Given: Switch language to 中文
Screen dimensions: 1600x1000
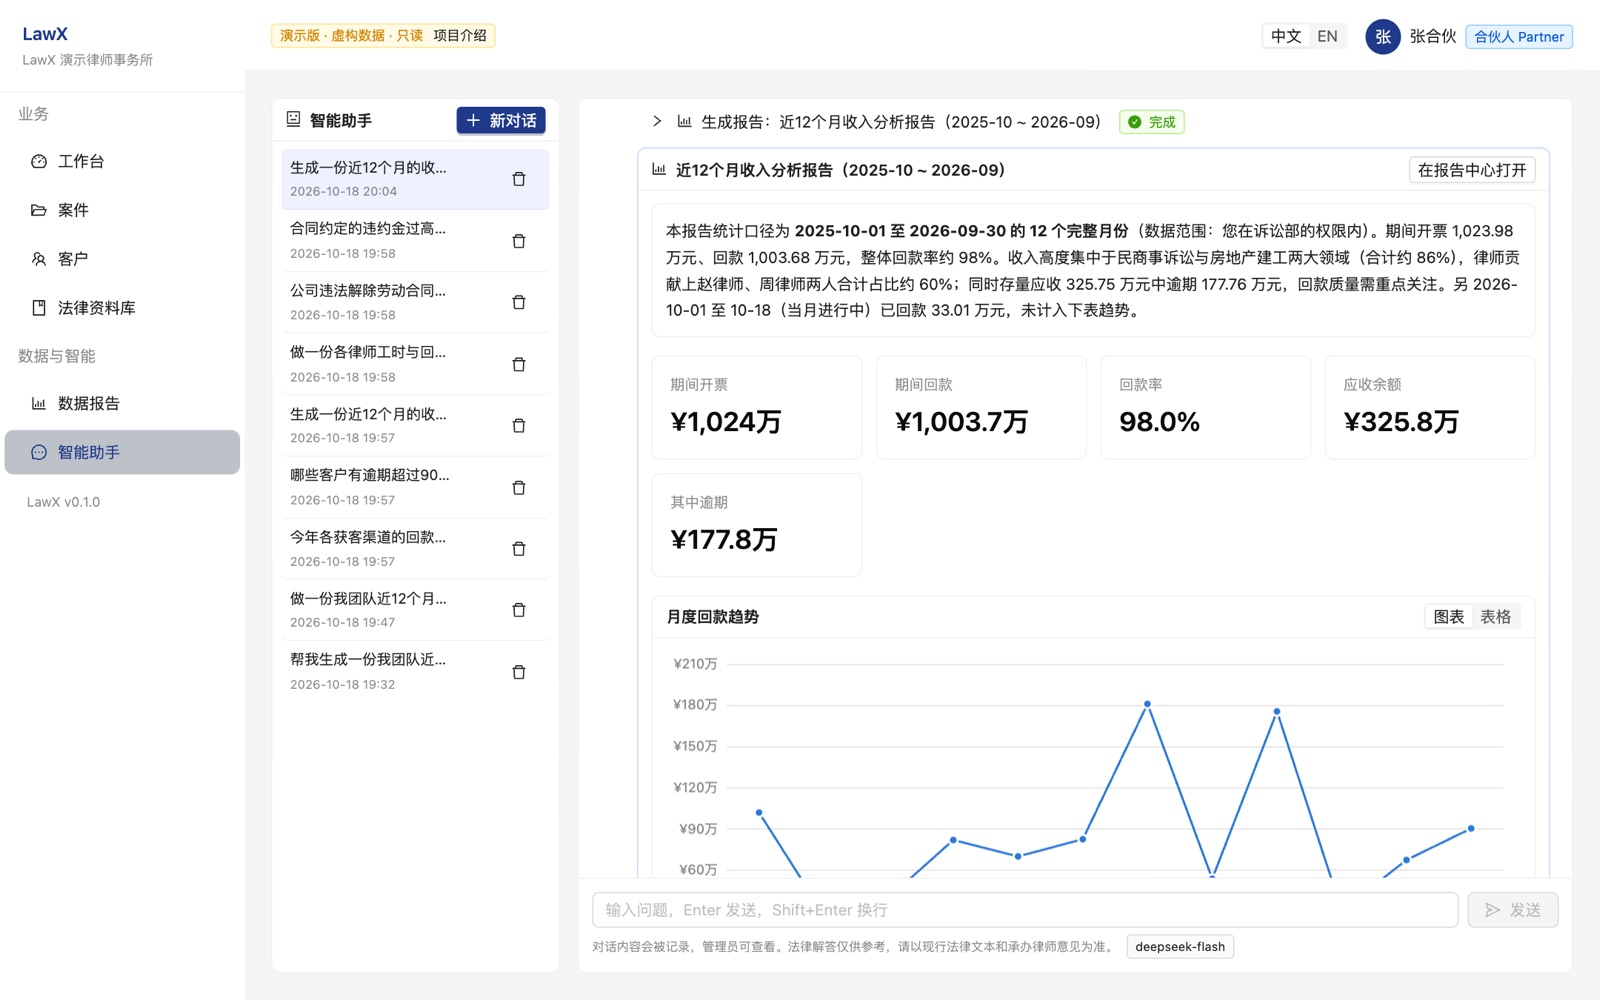Looking at the screenshot, I should 1286,36.
